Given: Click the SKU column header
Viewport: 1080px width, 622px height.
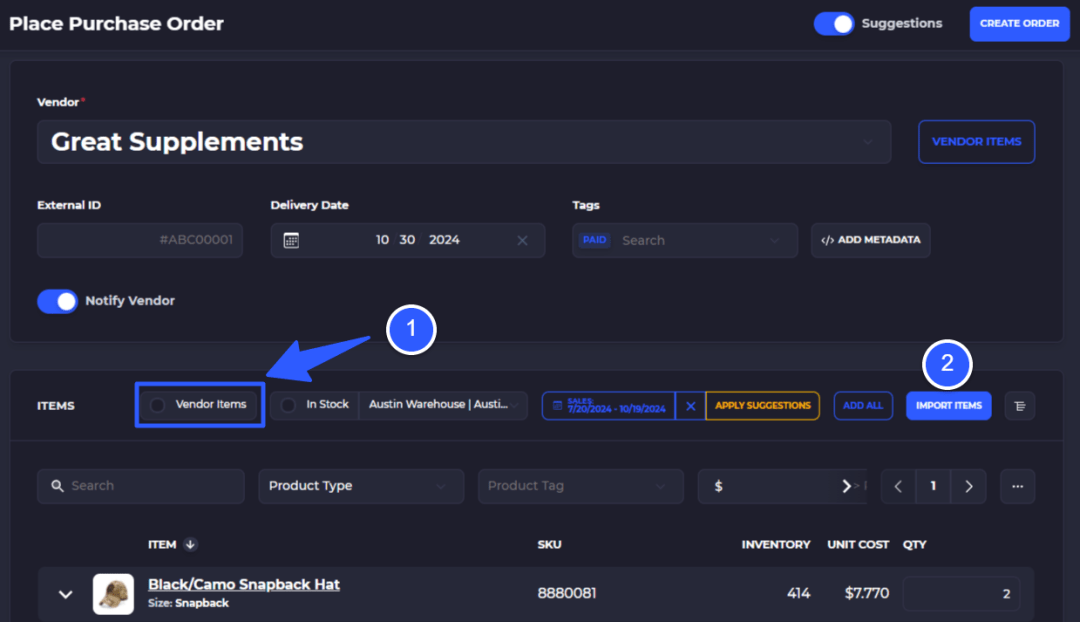Looking at the screenshot, I should tap(549, 545).
